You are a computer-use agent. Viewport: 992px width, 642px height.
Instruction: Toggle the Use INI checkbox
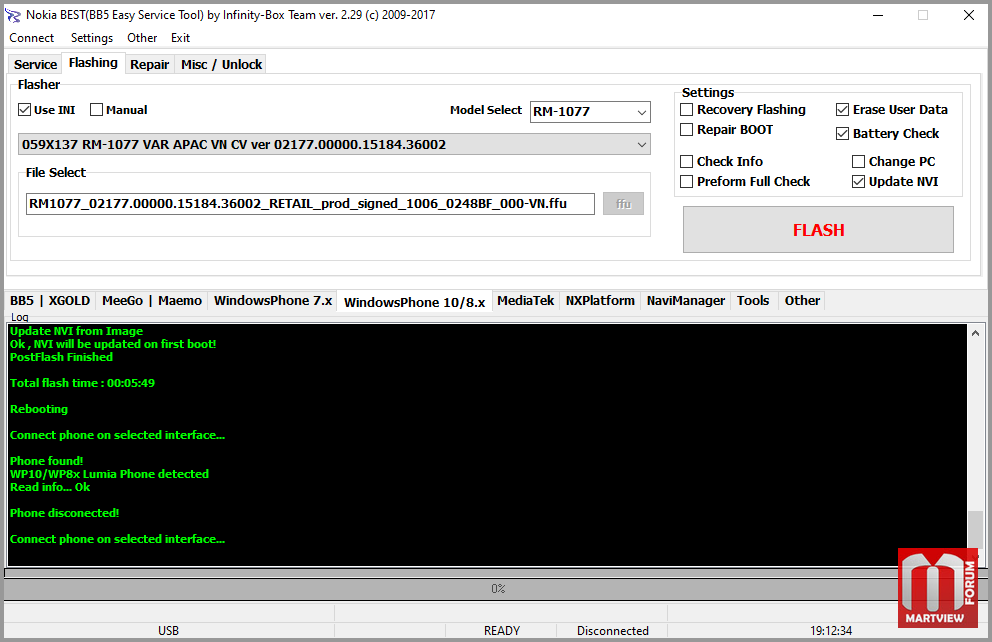pyautogui.click(x=25, y=110)
